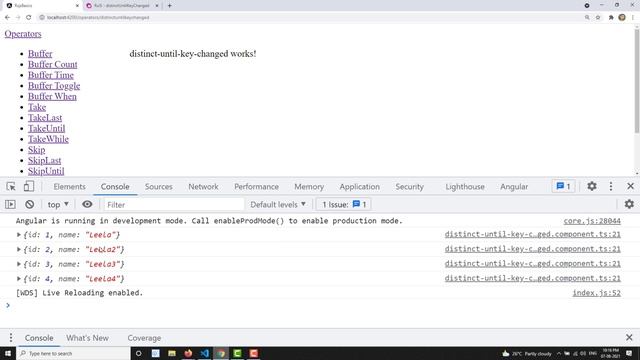
Task: Open the Windows Start menu
Action: pyautogui.click(x=8, y=353)
